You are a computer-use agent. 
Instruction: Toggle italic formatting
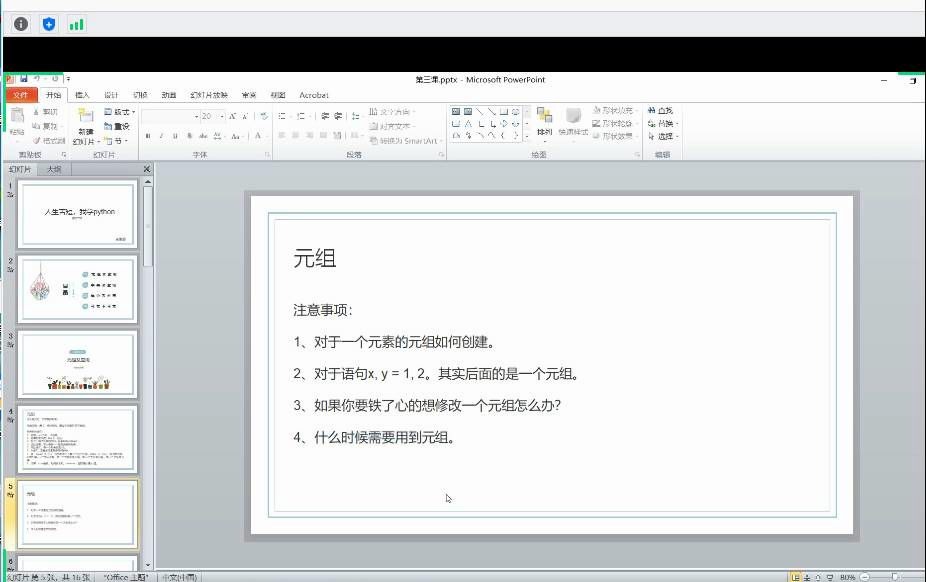[x=160, y=134]
